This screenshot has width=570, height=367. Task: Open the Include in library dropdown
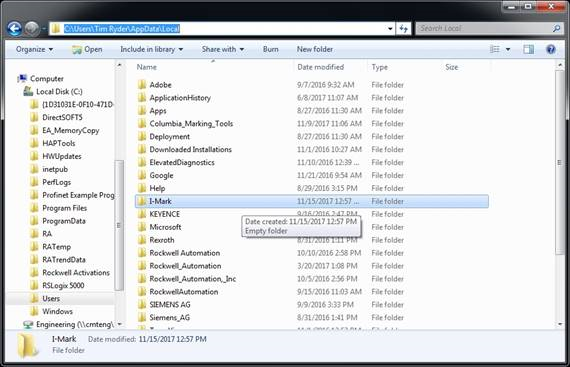point(152,49)
